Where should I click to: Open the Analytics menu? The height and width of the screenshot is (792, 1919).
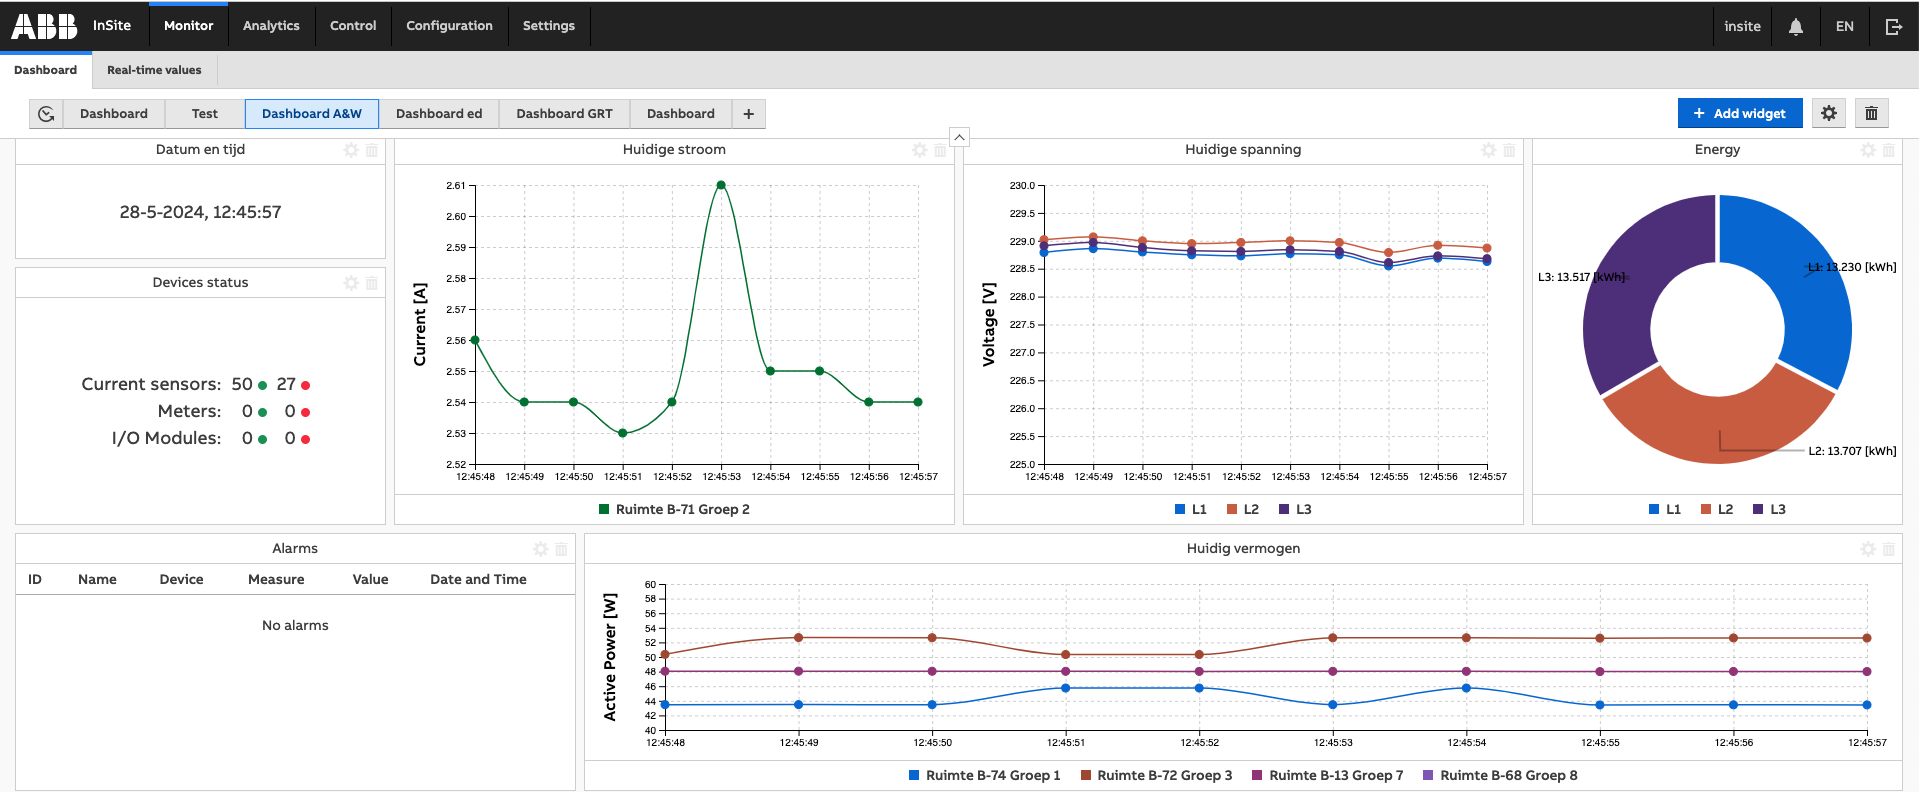(x=271, y=26)
